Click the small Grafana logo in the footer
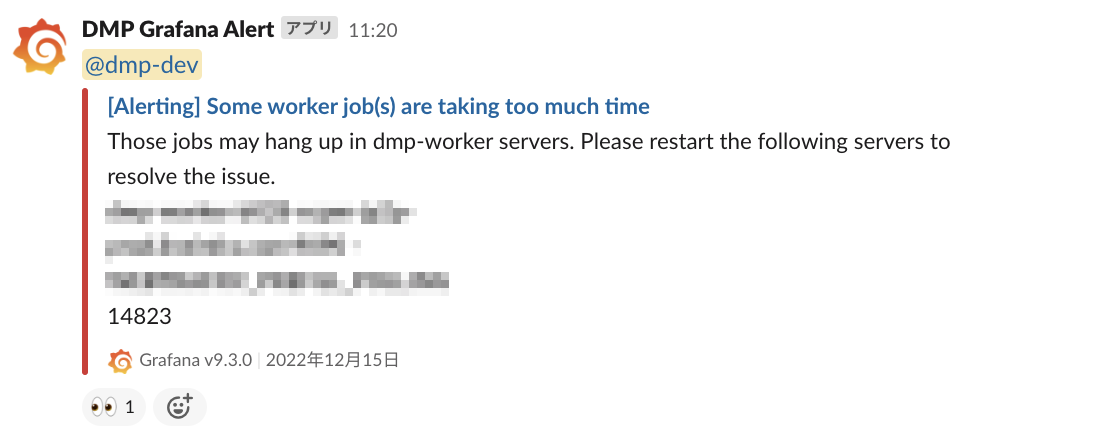This screenshot has width=1110, height=436. click(120, 360)
